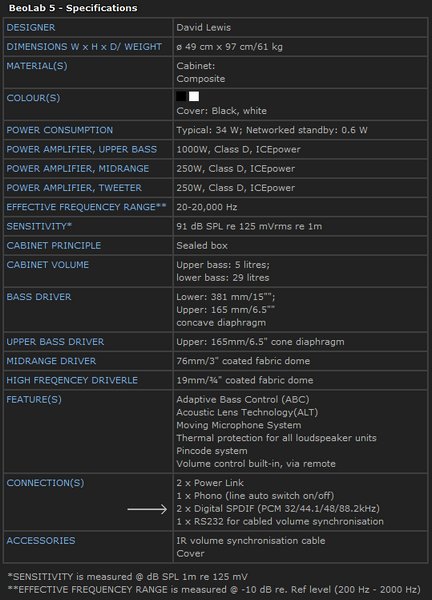Click the black colour swatch

pos(181,96)
